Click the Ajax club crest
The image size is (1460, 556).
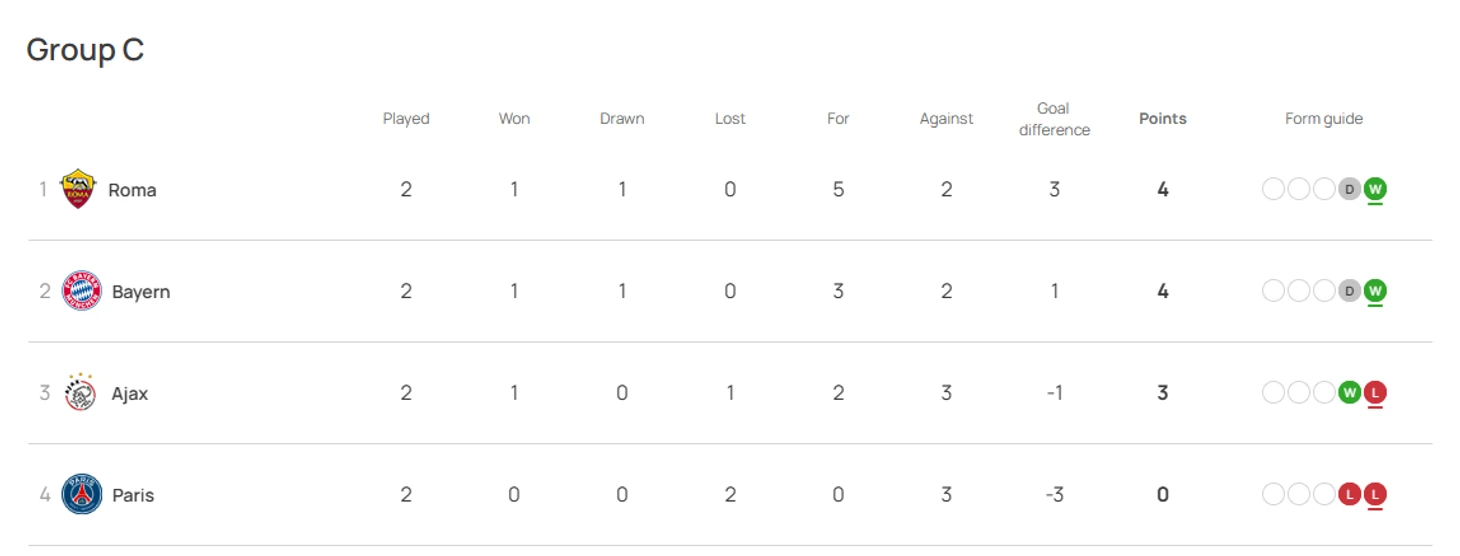[x=80, y=393]
